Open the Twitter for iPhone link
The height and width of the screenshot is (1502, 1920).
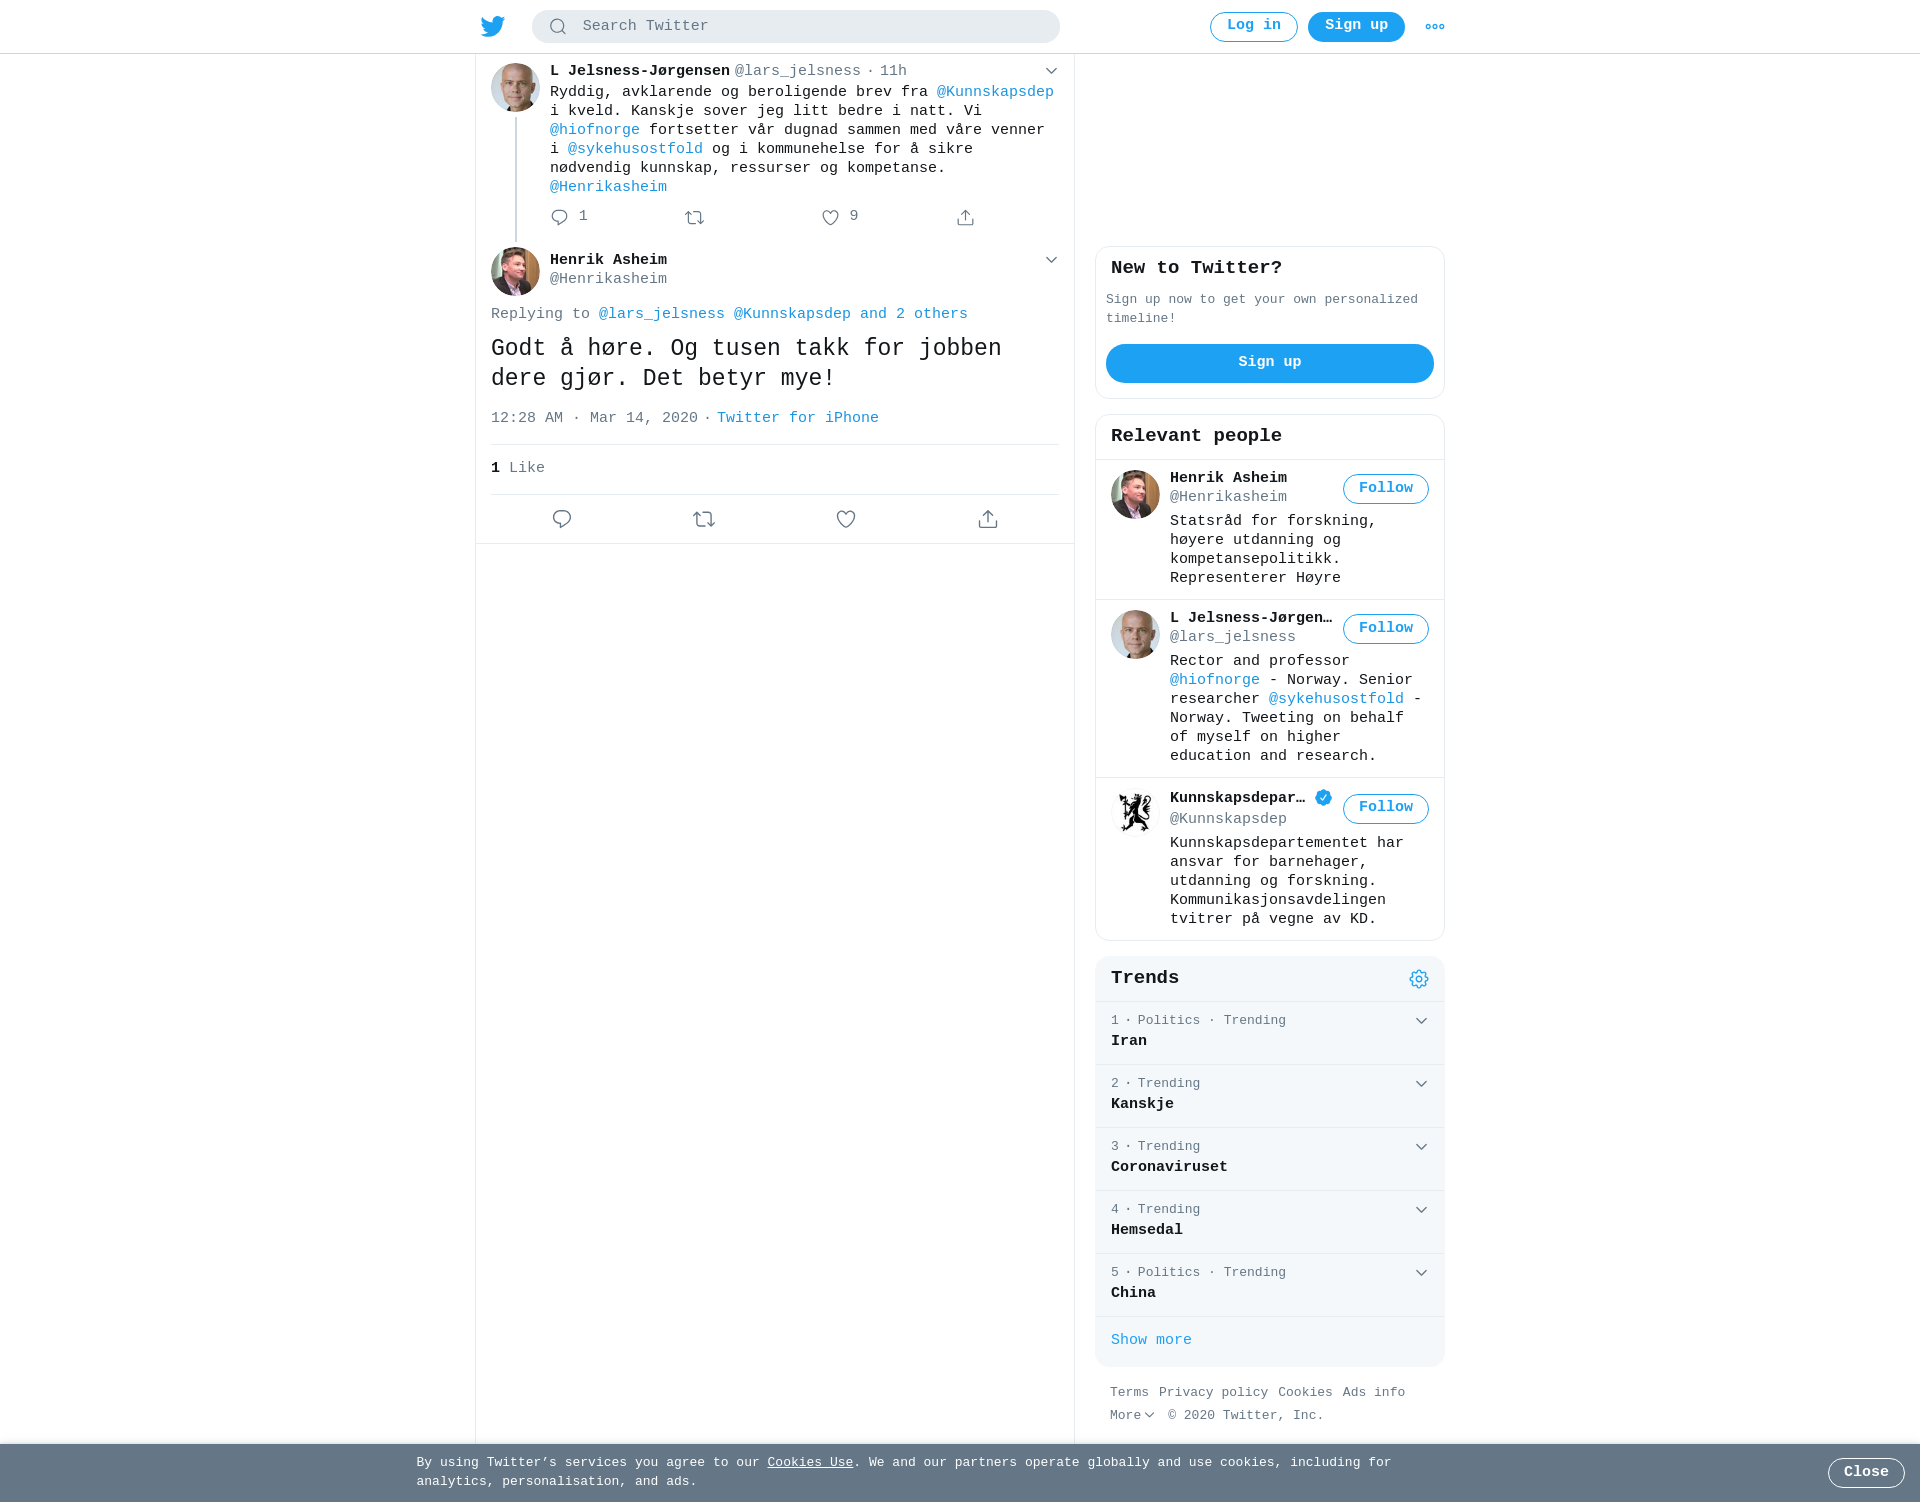(x=798, y=419)
